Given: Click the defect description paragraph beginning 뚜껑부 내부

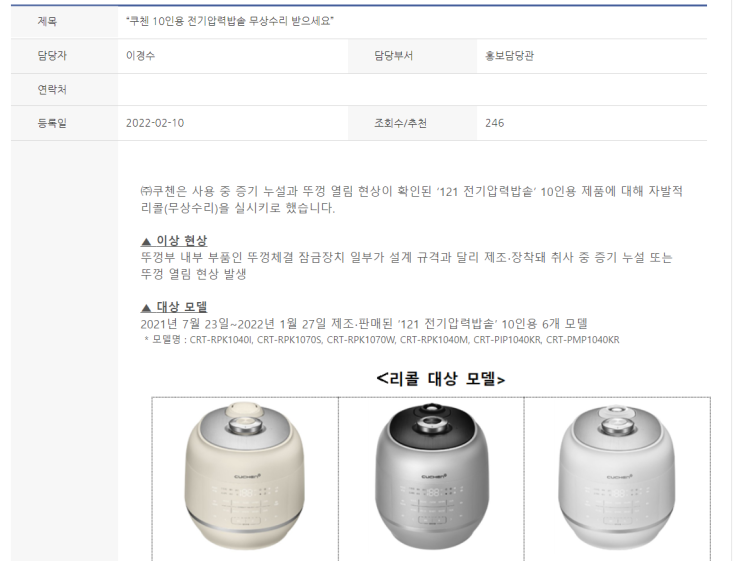Looking at the screenshot, I should (407, 265).
